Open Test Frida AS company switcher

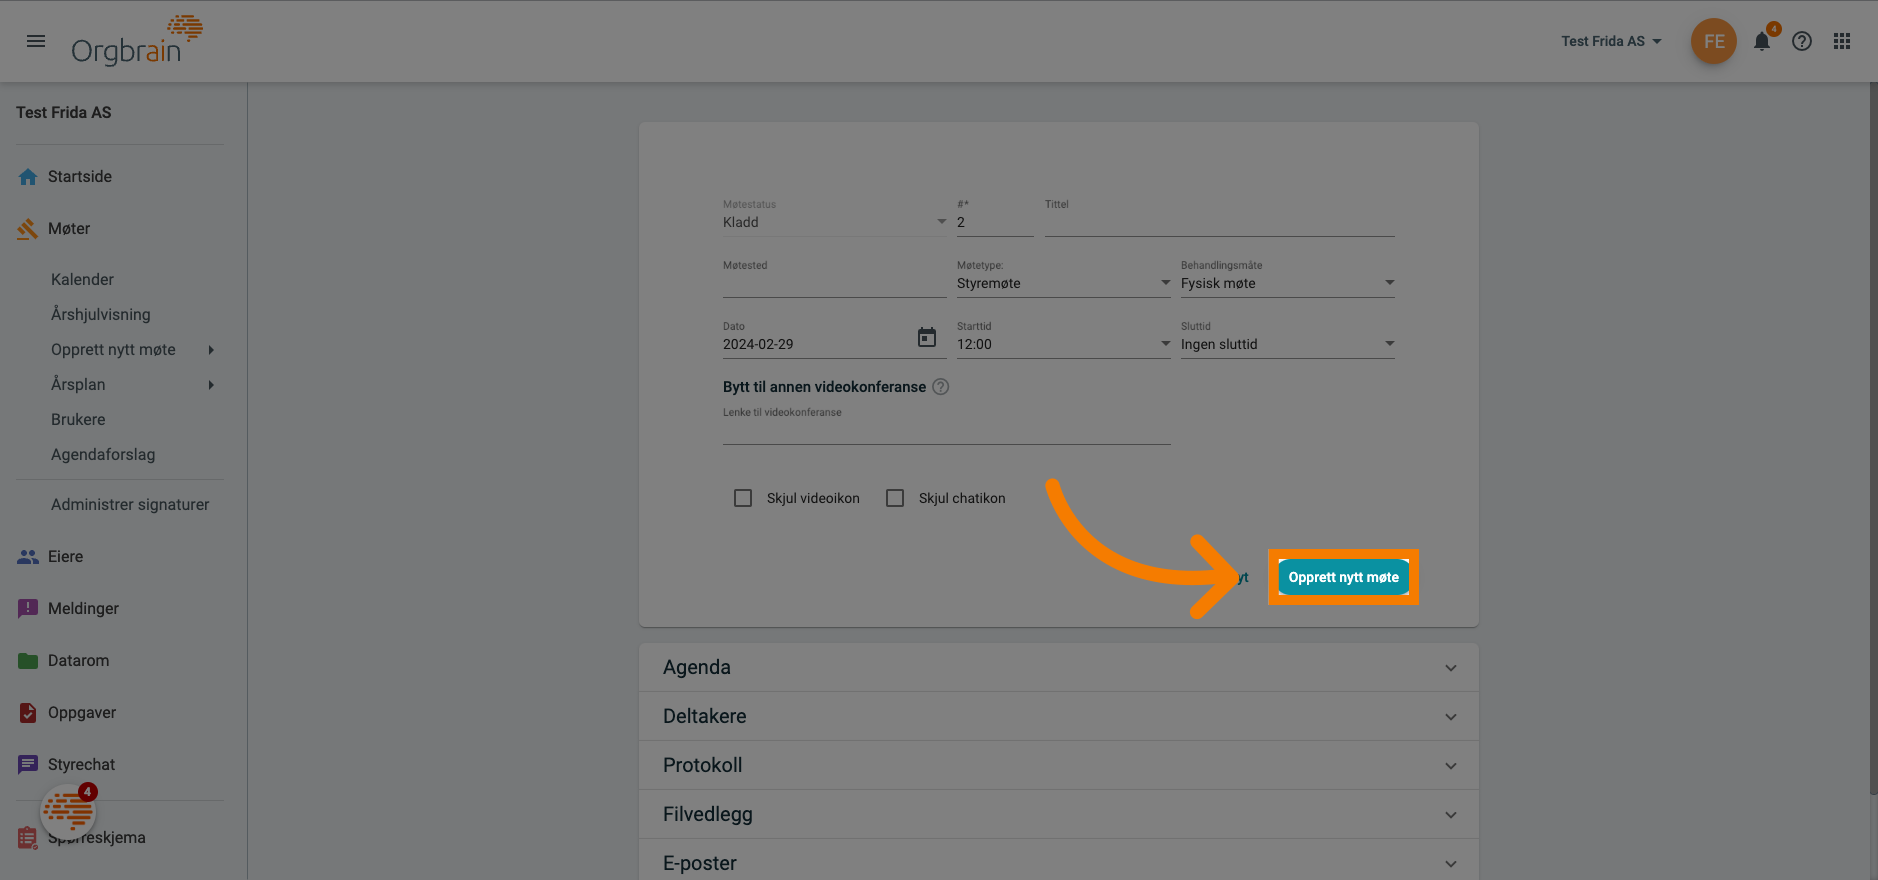tap(1611, 41)
